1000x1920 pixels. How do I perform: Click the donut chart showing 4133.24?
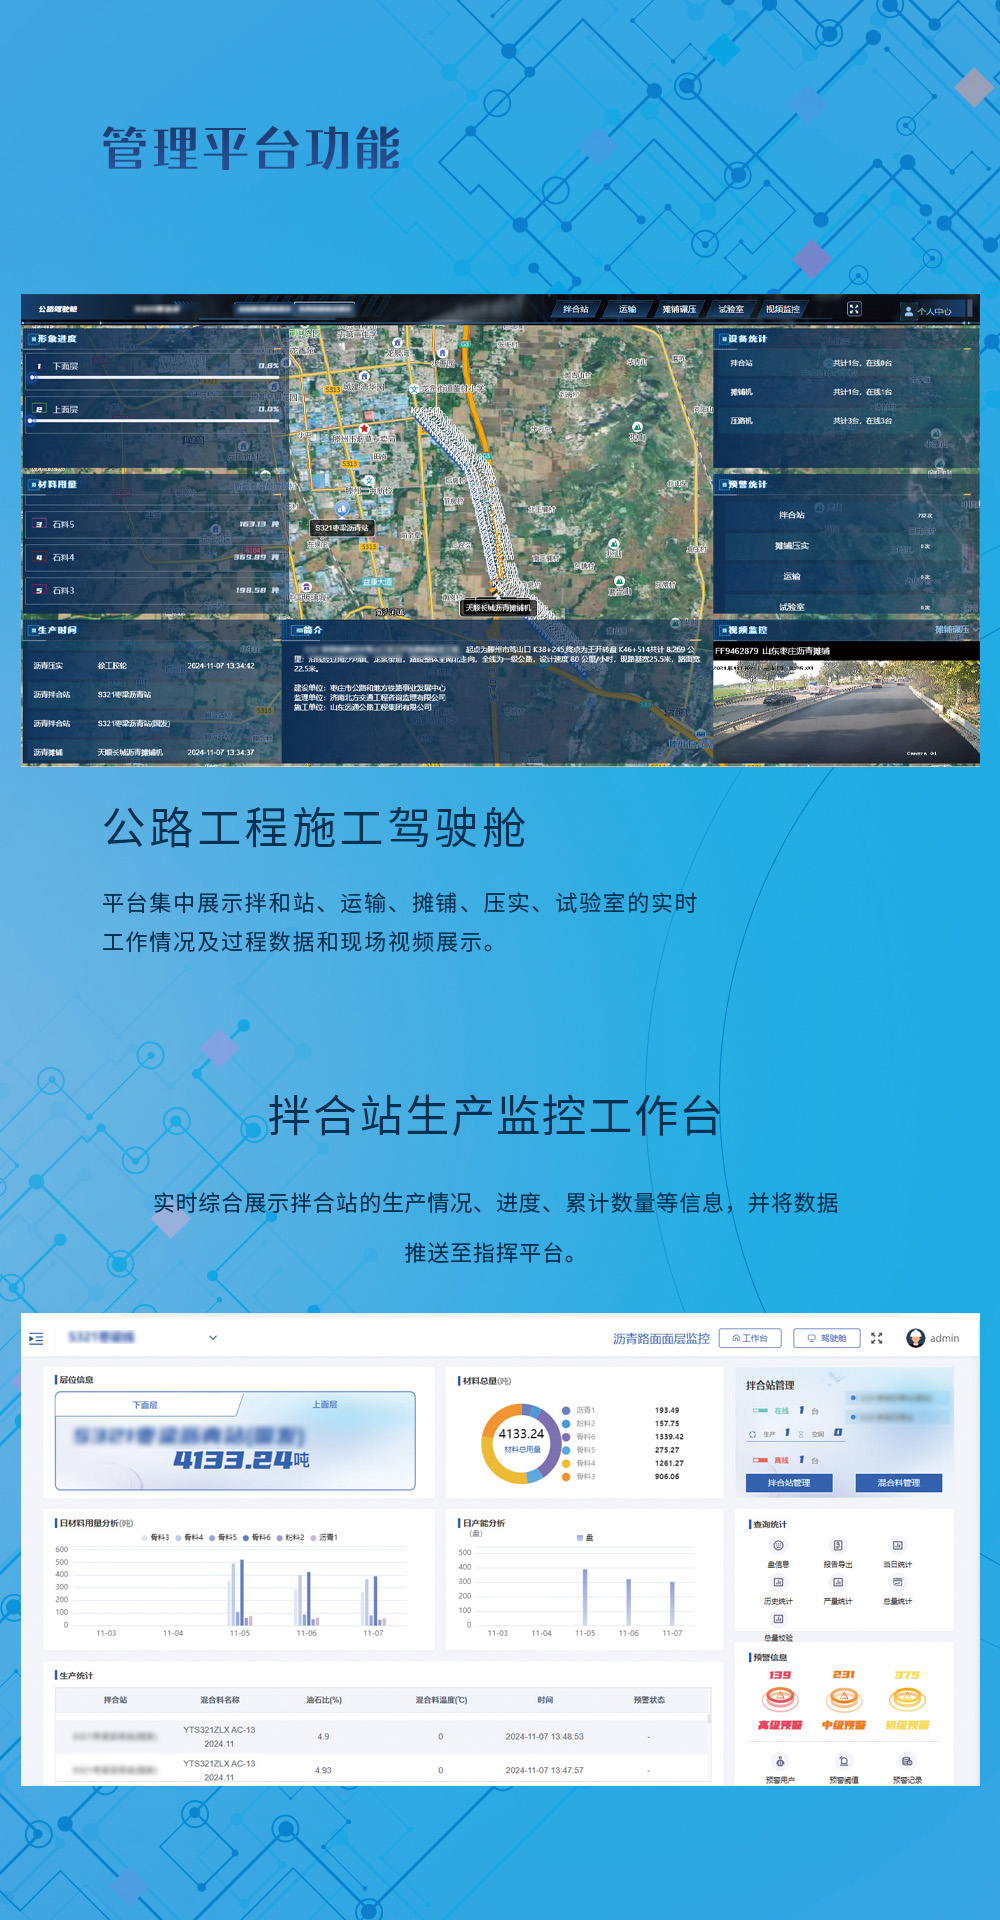tap(521, 1443)
